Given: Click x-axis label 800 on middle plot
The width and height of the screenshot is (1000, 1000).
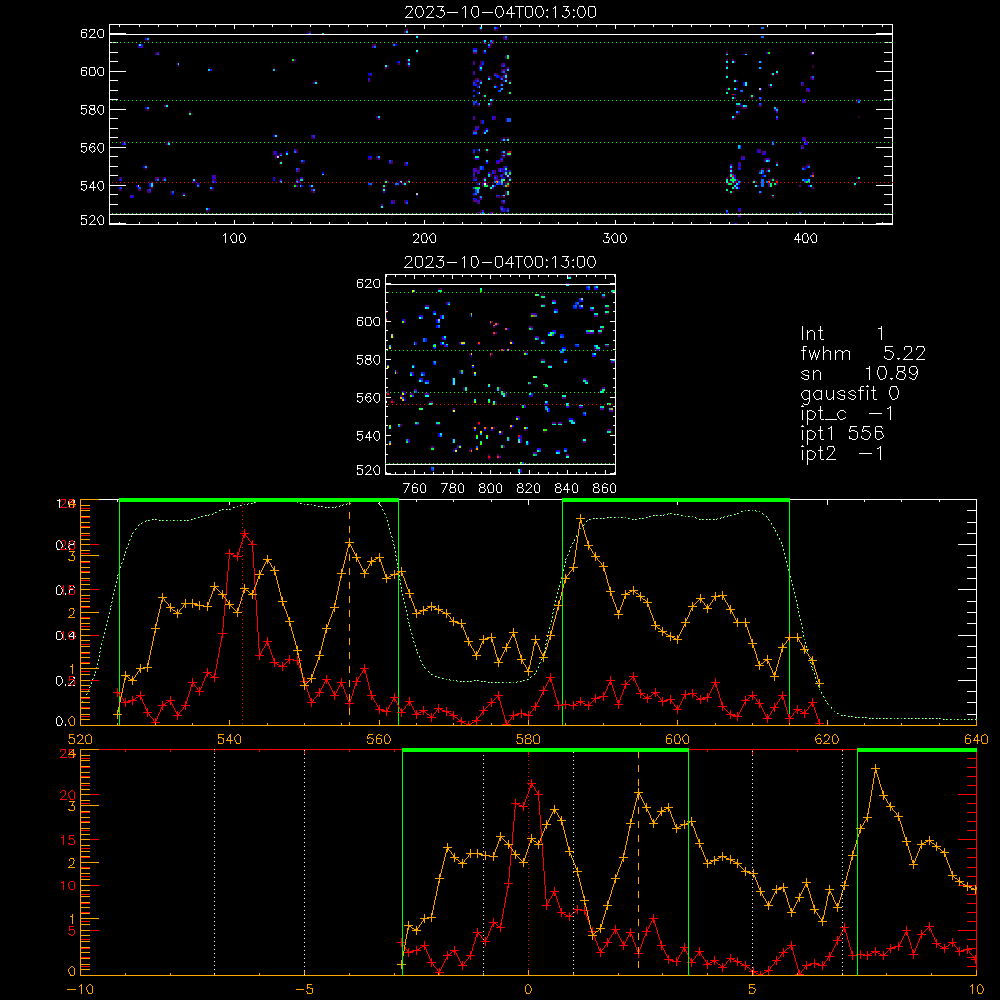Looking at the screenshot, I should coord(490,489).
